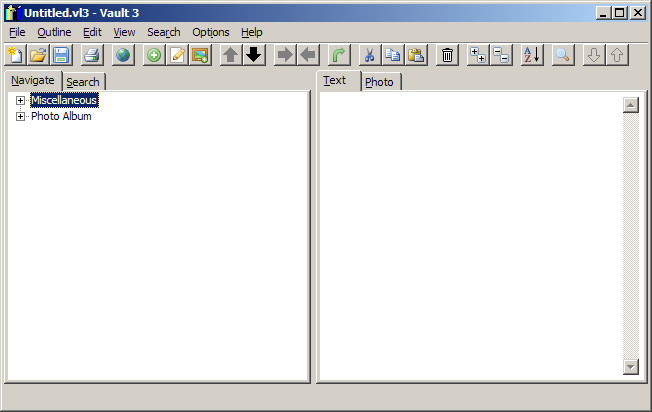
Task: Open the Outline menu
Action: 54,32
